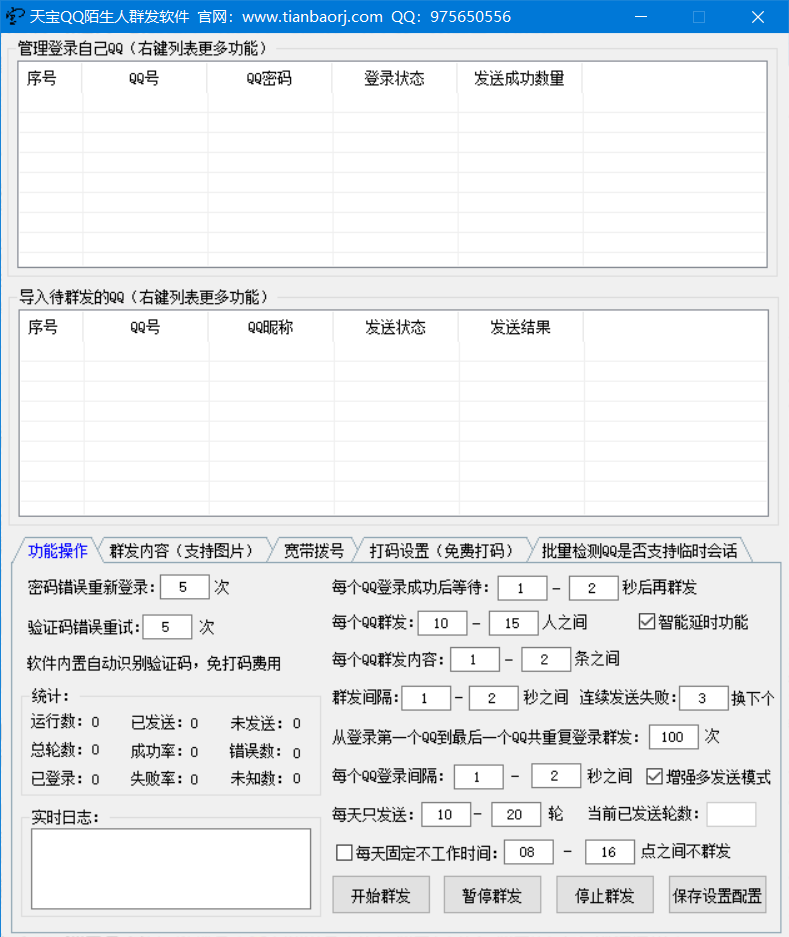Click the 每天只发送 minimum rounds field showing 10

pos(446,814)
